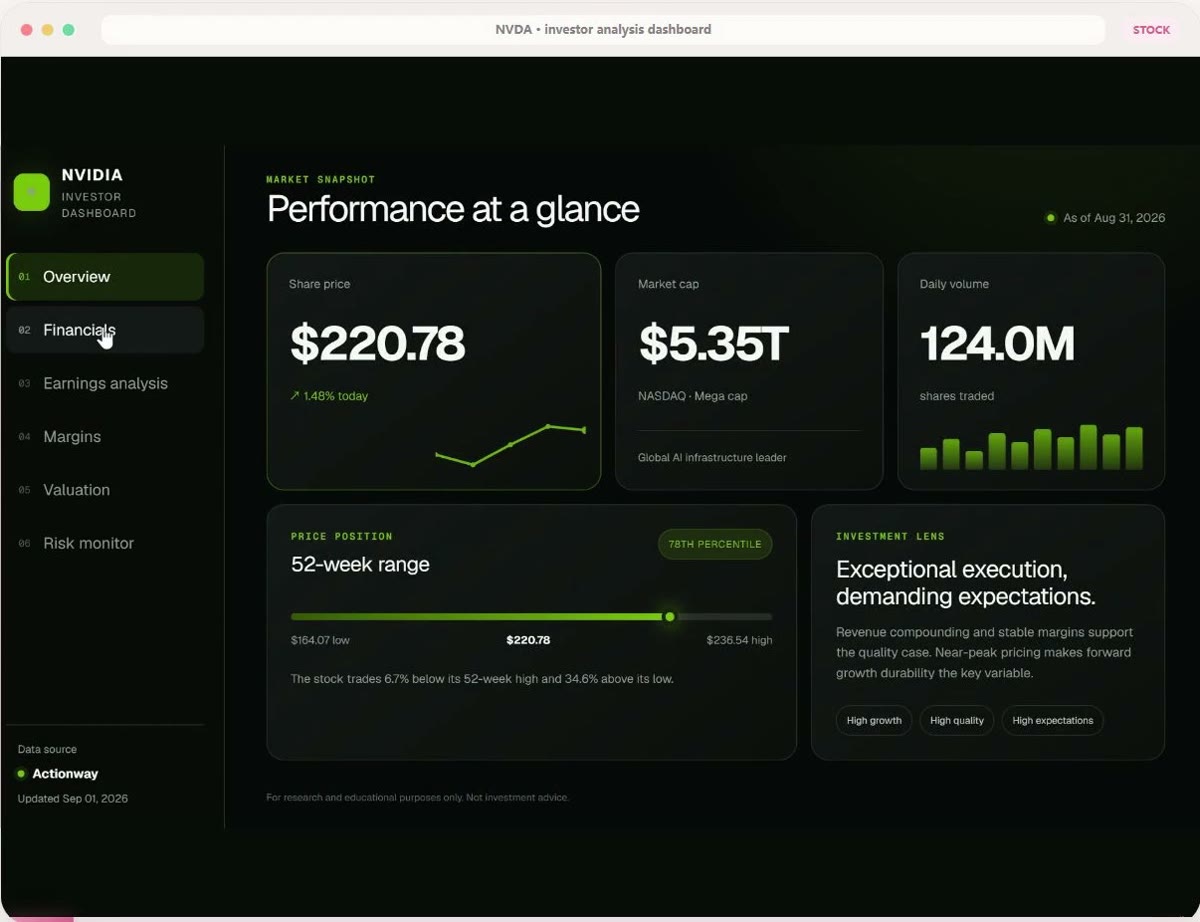Click the $5.35T market cap value
Image resolution: width=1200 pixels, height=922 pixels.
(714, 344)
